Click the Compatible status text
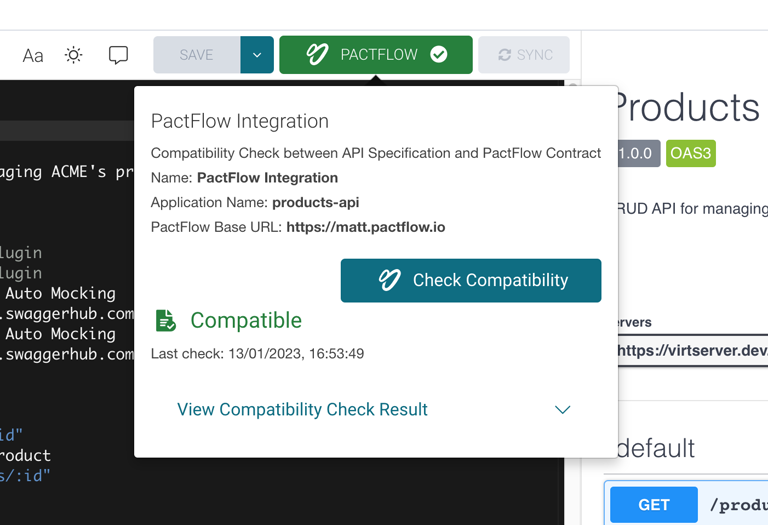Viewport: 768px width, 525px height. pyautogui.click(x=246, y=320)
